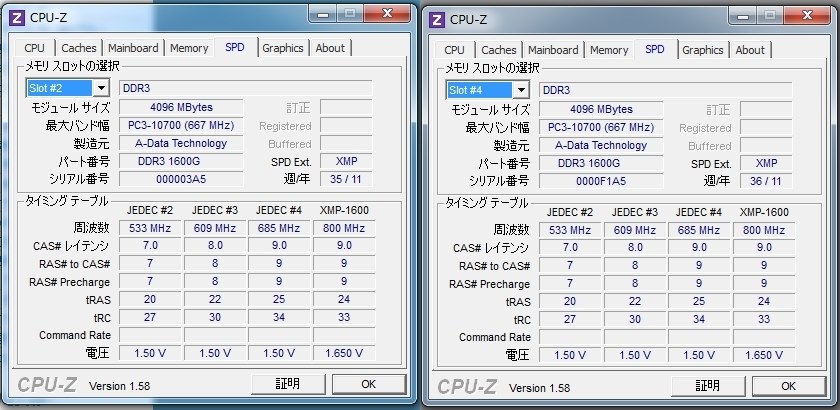Click PC3-10700 (667 MHz) in left window
840x410 pixels.
(181, 125)
